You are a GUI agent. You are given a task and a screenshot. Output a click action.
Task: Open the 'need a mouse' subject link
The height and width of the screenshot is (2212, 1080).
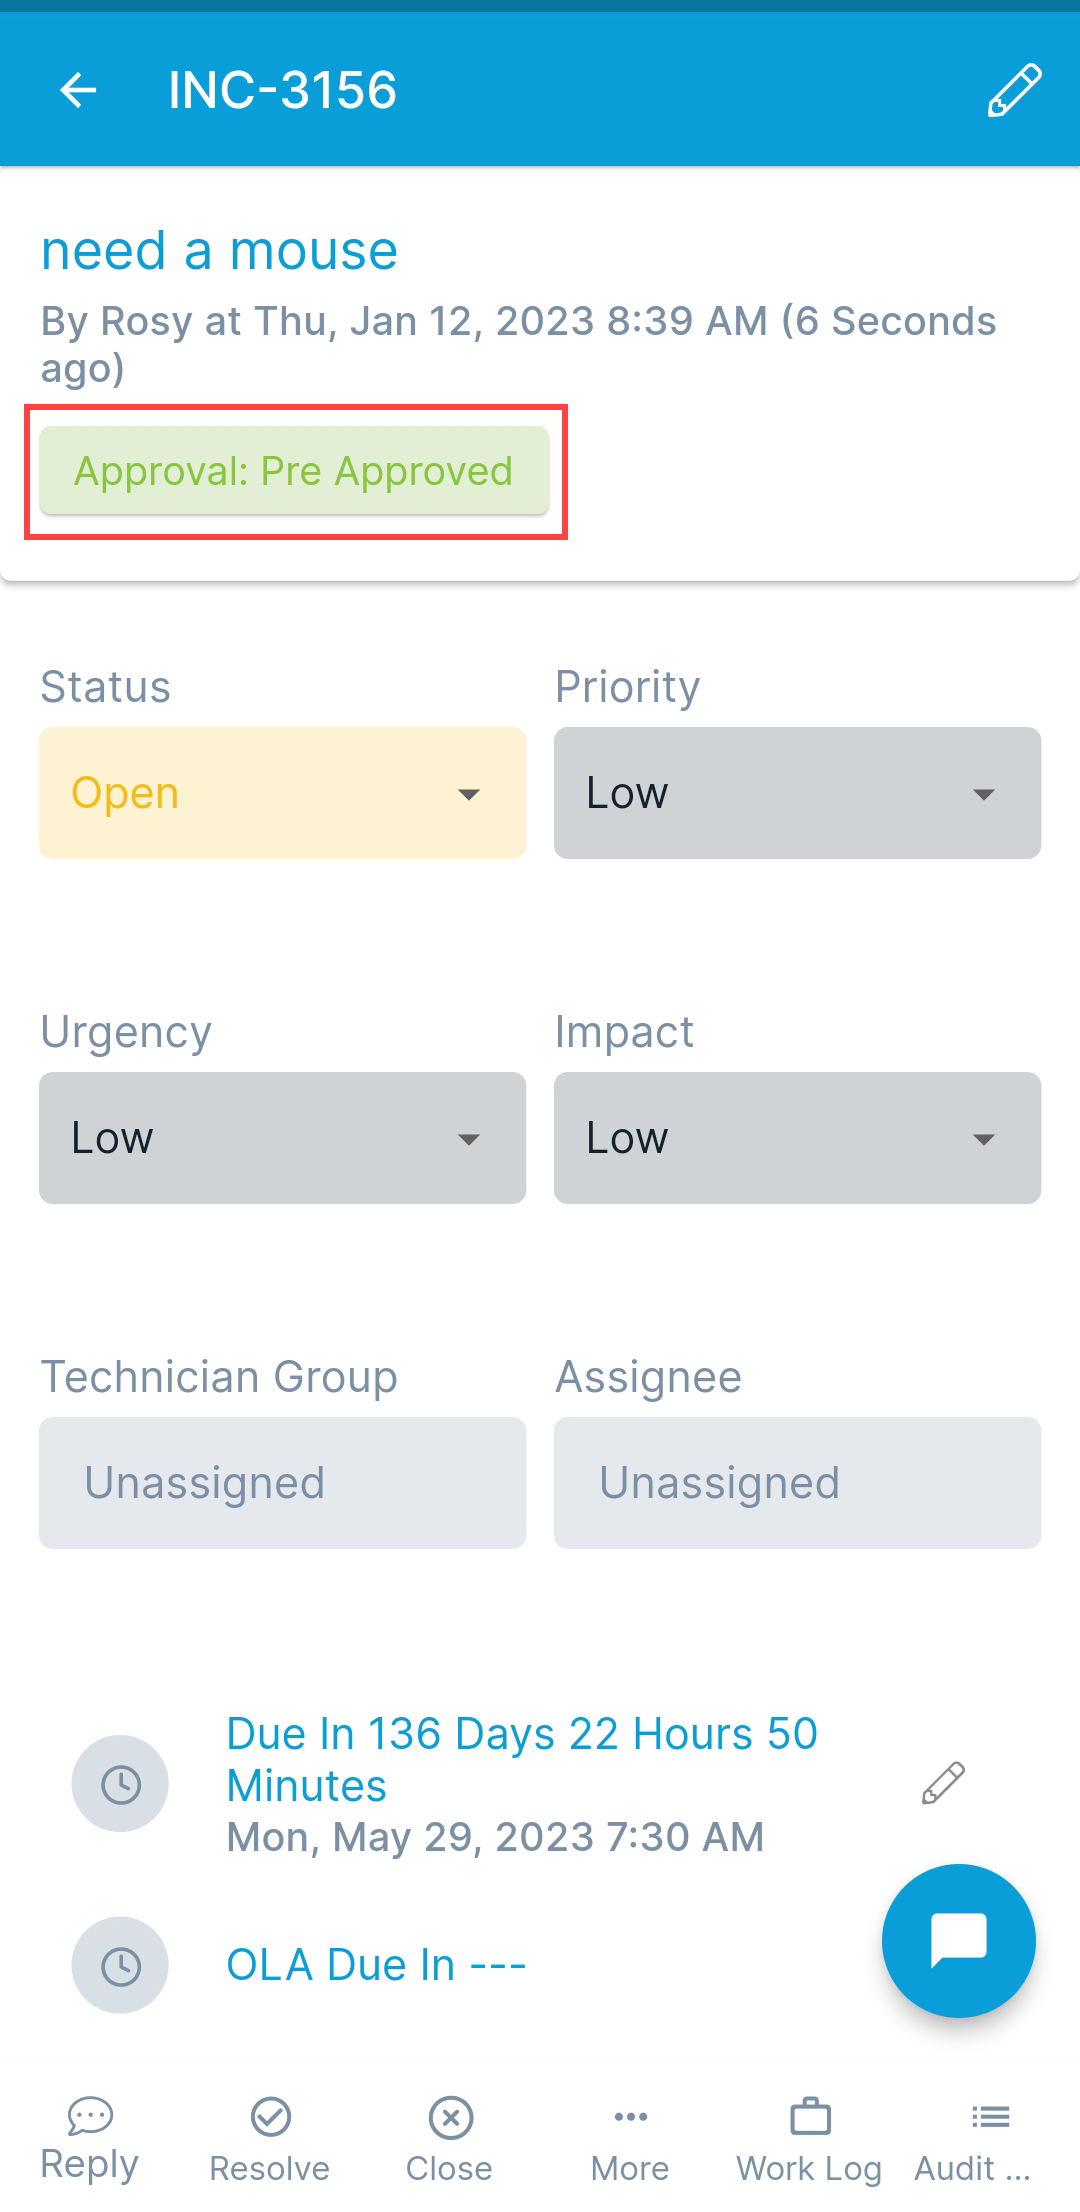pos(219,251)
